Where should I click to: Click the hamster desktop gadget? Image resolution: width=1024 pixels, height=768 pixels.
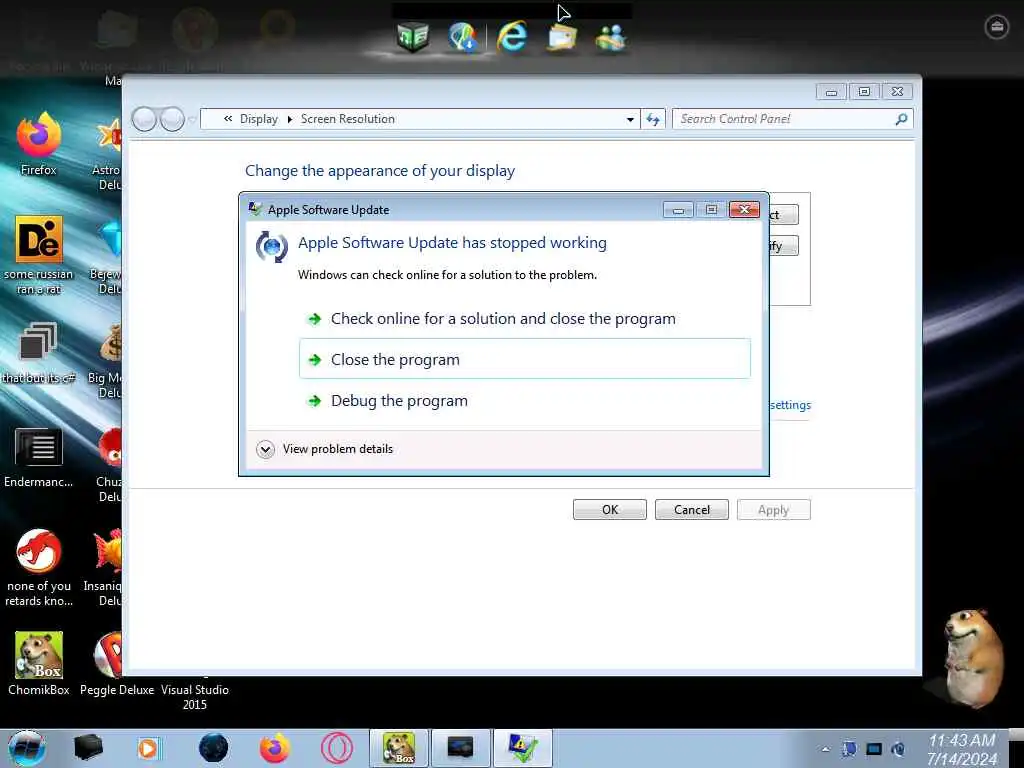(x=972, y=658)
